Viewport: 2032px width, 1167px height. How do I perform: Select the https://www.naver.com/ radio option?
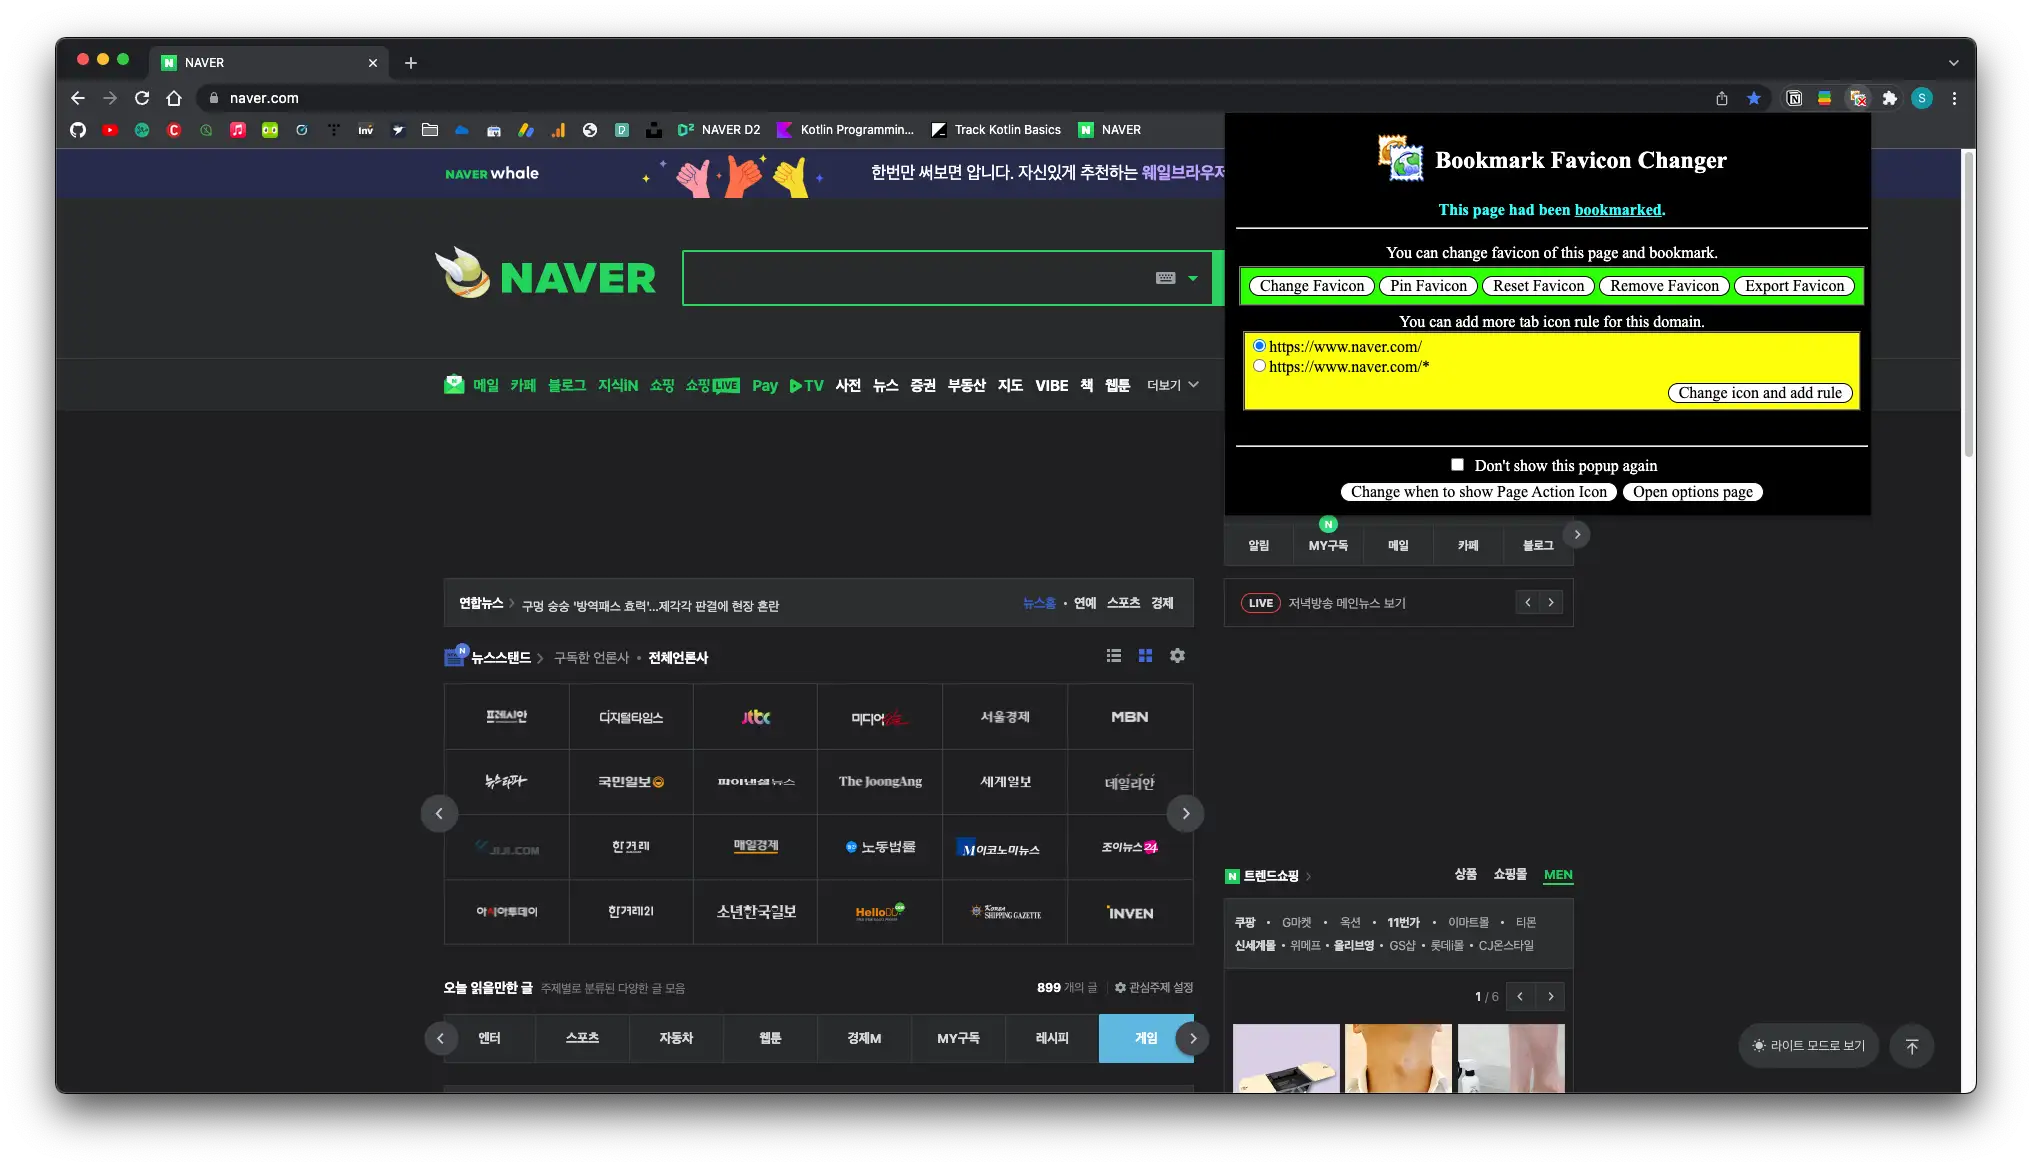(1259, 346)
